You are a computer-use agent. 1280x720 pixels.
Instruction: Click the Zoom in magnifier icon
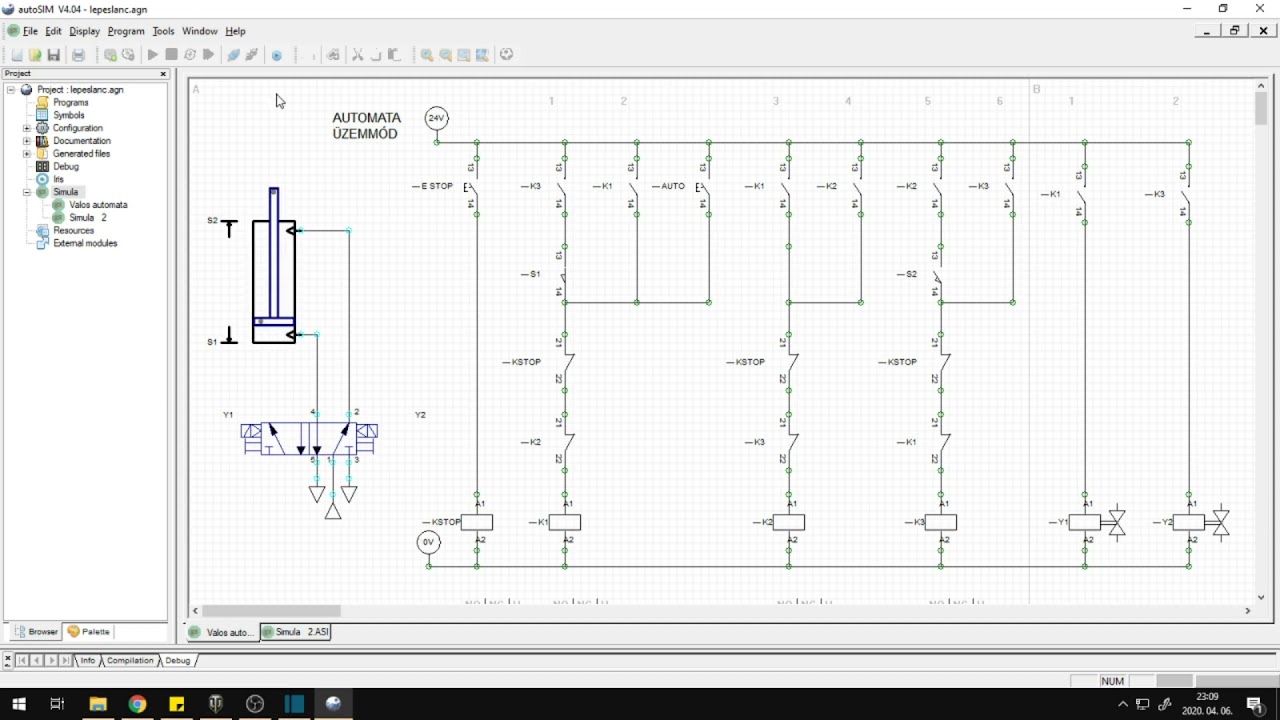[x=427, y=55]
